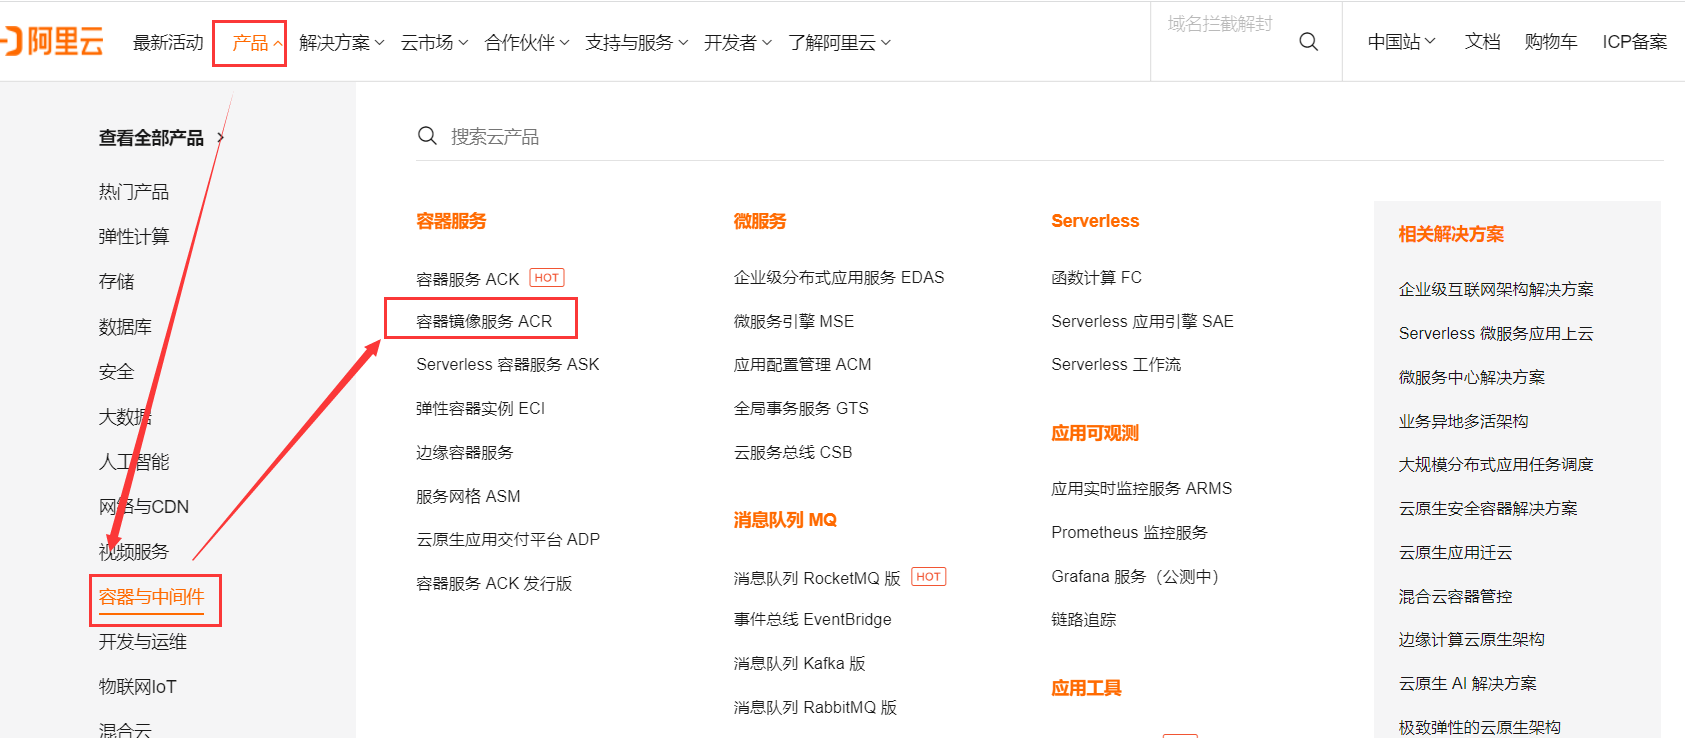
Task: Click the magnifier icon beside 搜索云产品
Action: tap(427, 136)
